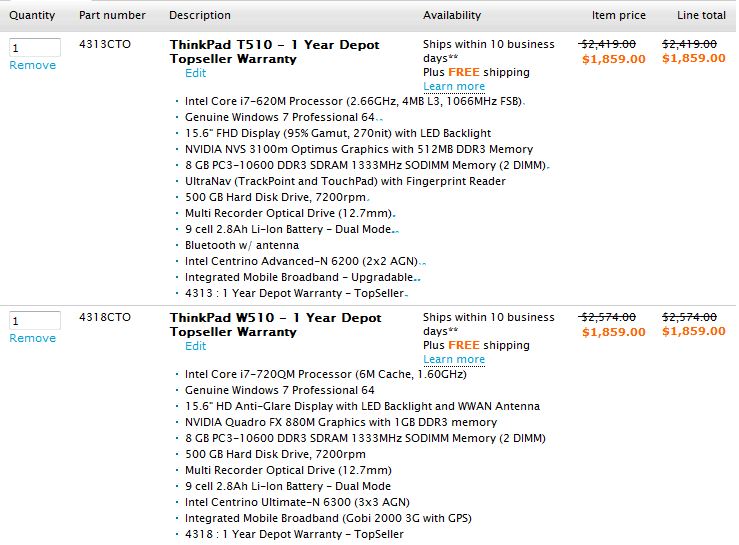The image size is (739, 545).
Task: Click the quantity field for ThinkPad T510
Action: 35,48
